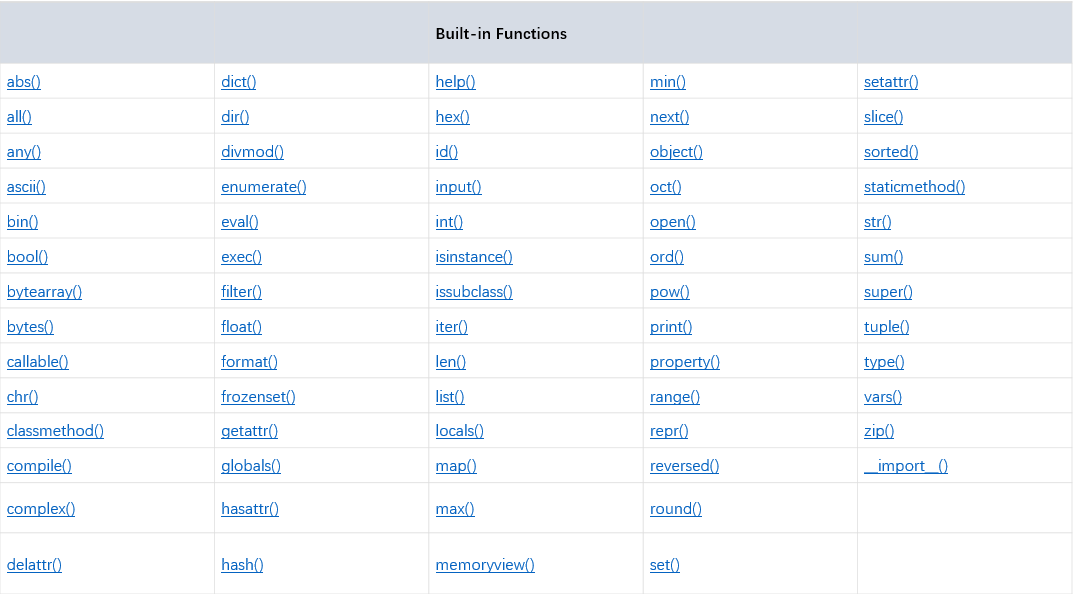Open the globals() link

click(x=251, y=466)
